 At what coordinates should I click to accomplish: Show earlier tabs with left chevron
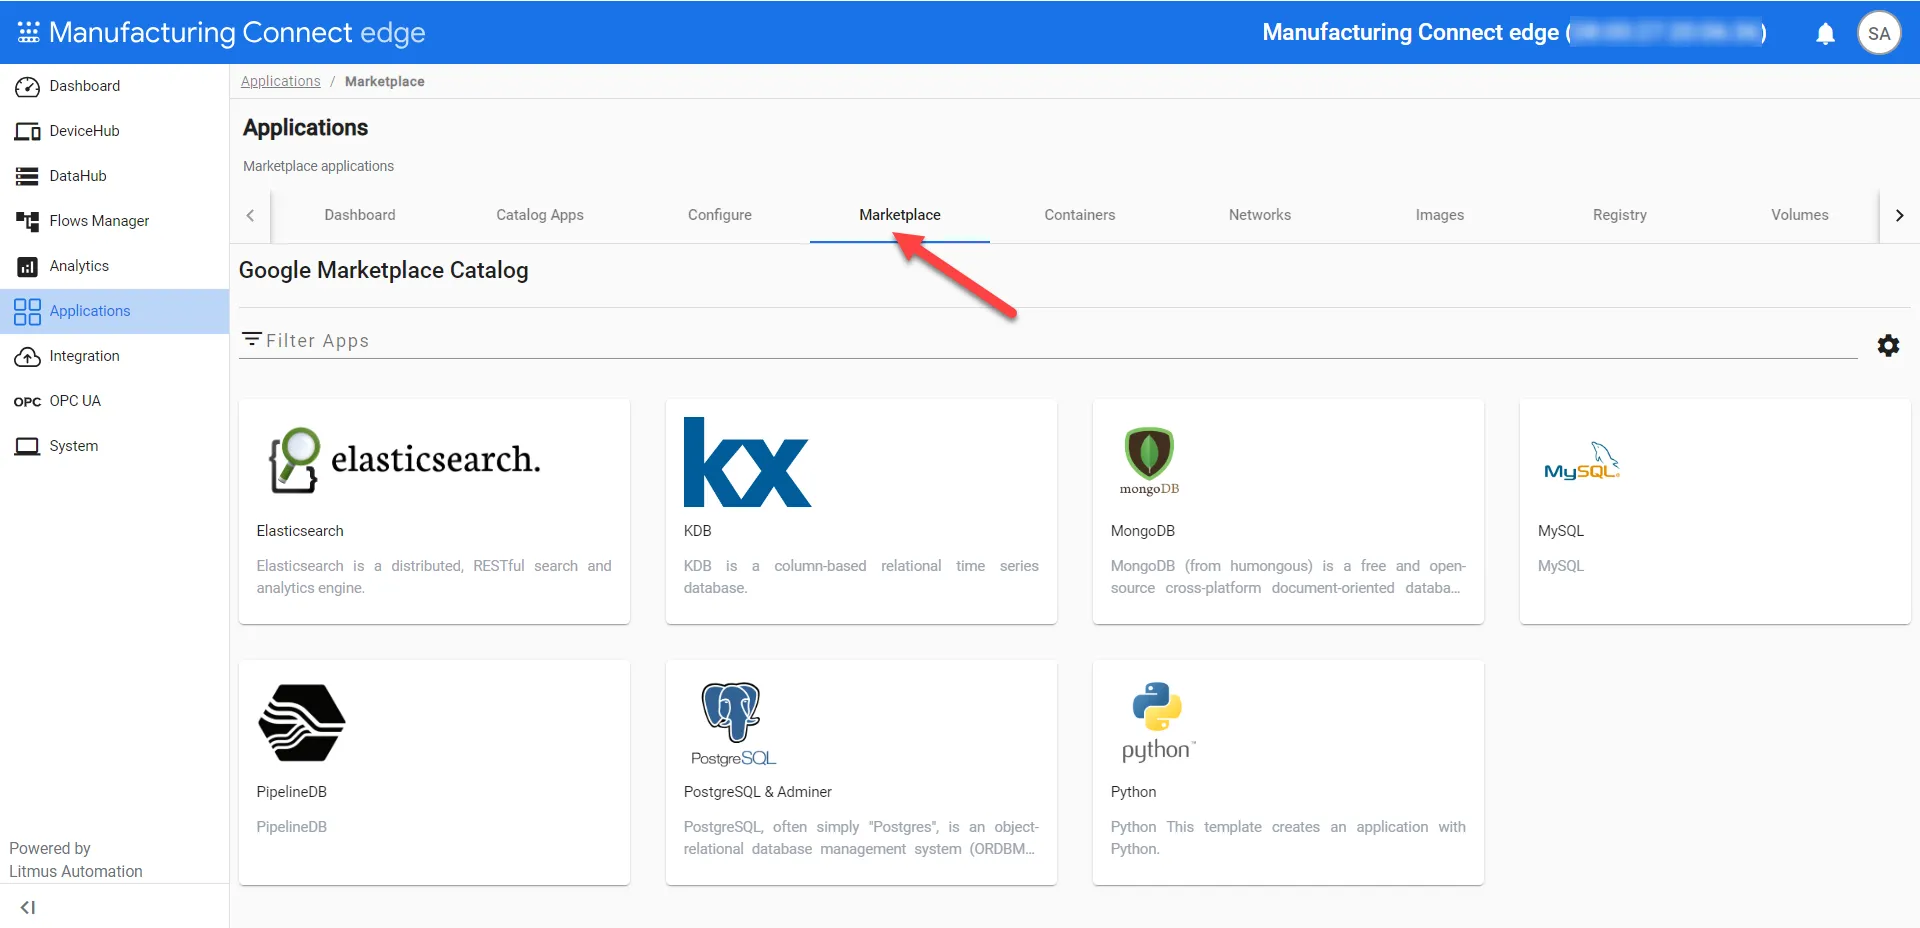(250, 215)
